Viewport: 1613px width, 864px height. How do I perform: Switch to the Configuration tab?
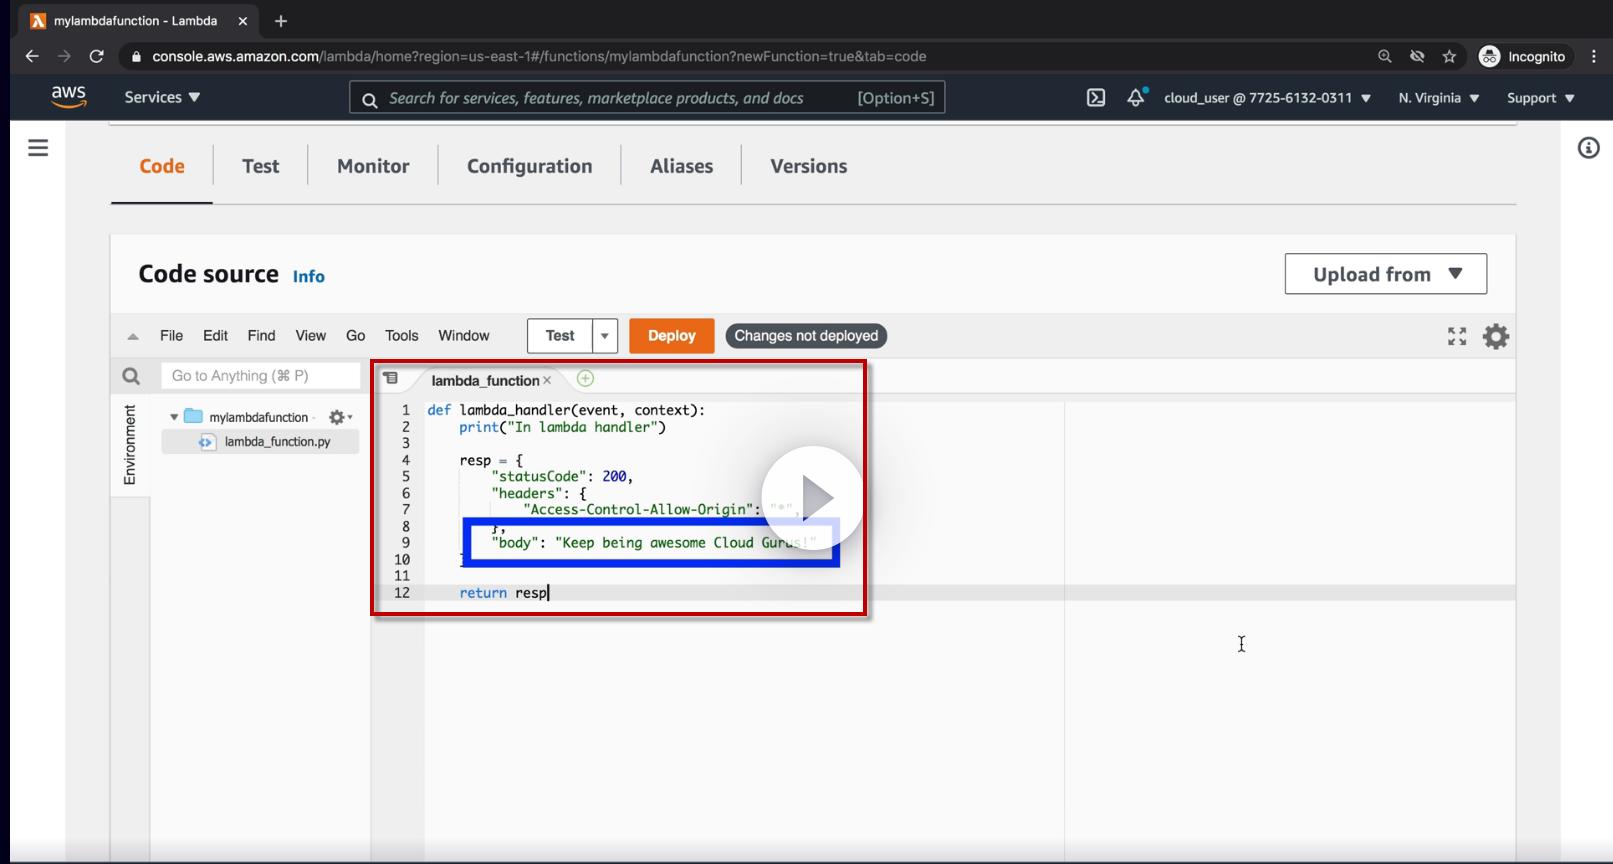(529, 166)
